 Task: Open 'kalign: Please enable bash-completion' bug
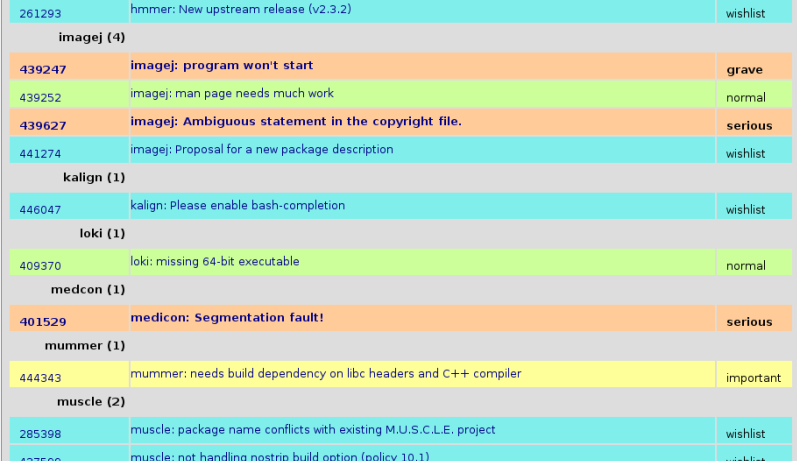[x=237, y=205]
